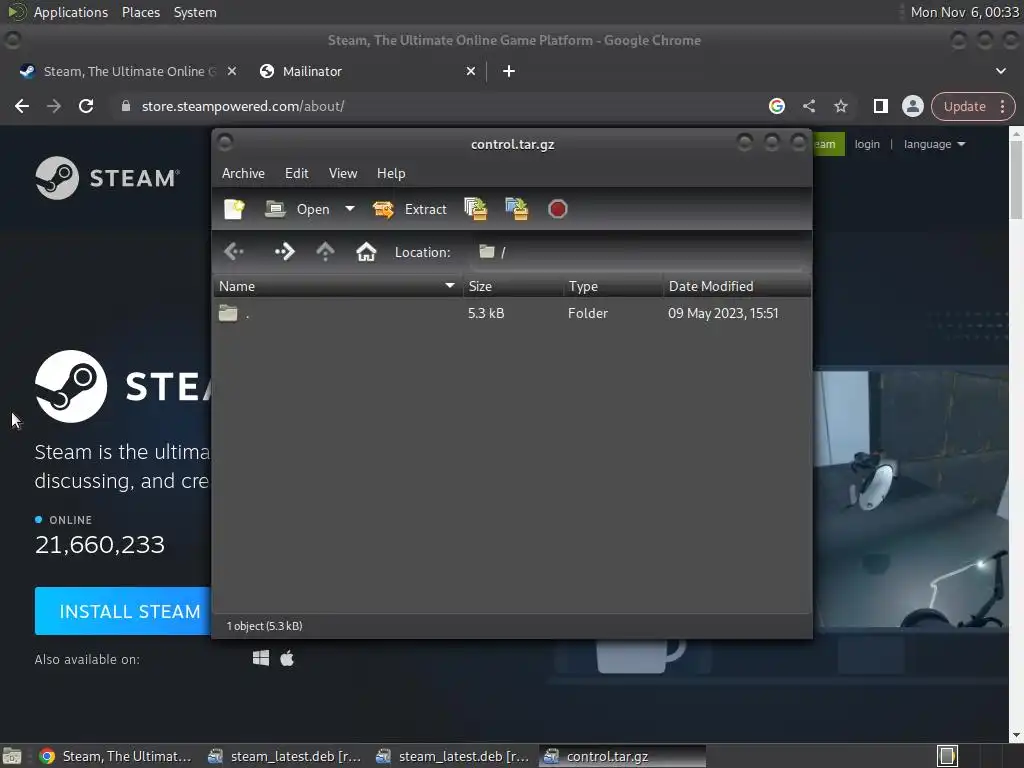Image resolution: width=1024 pixels, height=768 pixels.
Task: Click the Steam login link
Action: pos(867,144)
